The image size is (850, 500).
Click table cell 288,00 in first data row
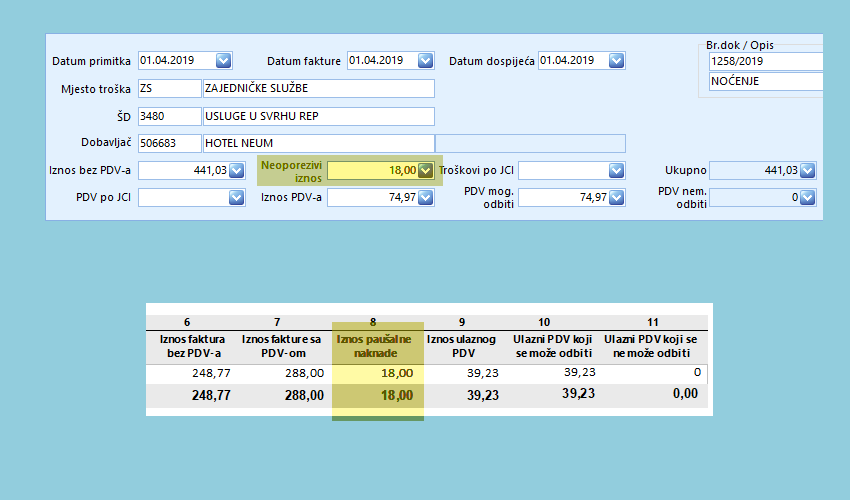(305, 373)
